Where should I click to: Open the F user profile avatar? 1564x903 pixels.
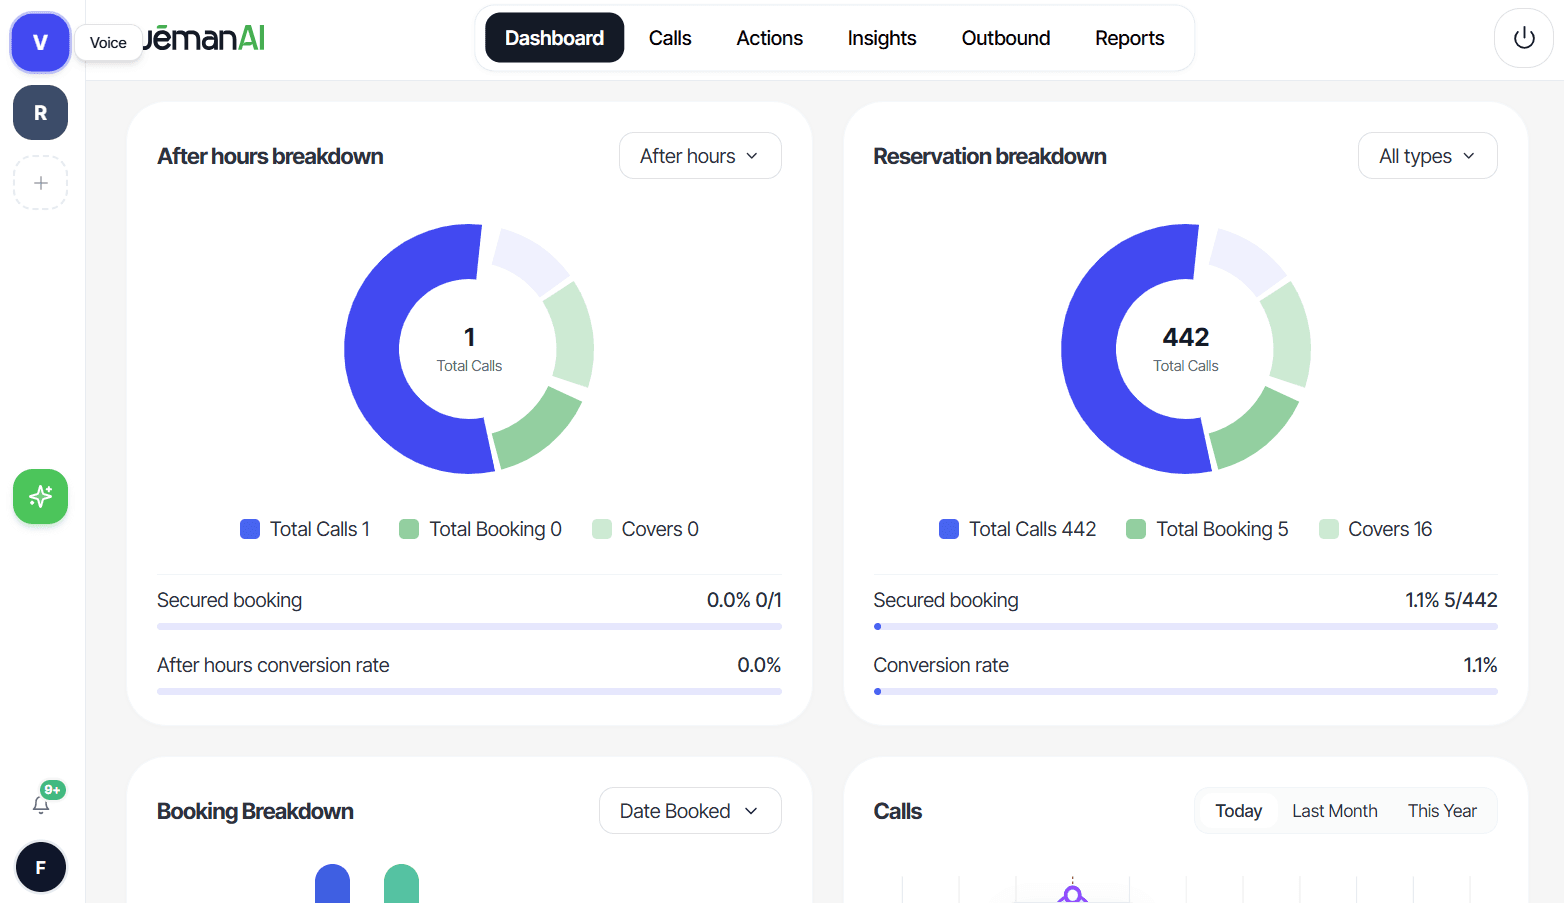(40, 867)
